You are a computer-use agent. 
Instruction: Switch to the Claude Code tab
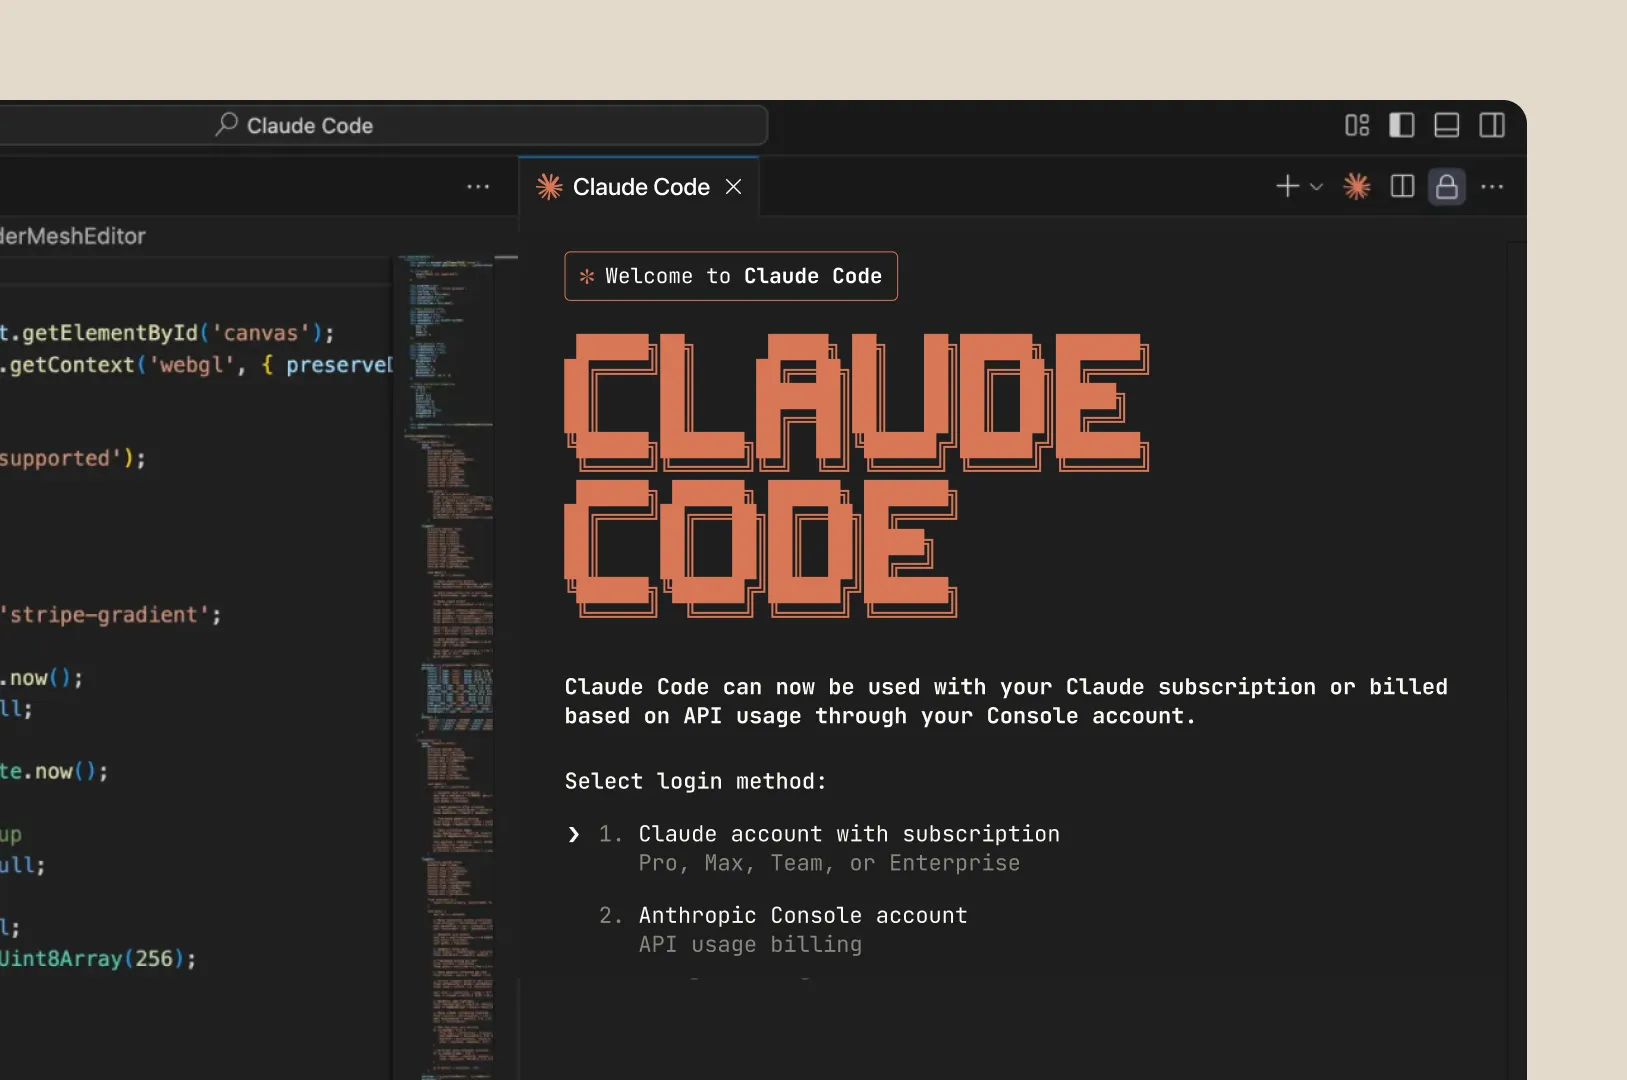[x=639, y=187]
